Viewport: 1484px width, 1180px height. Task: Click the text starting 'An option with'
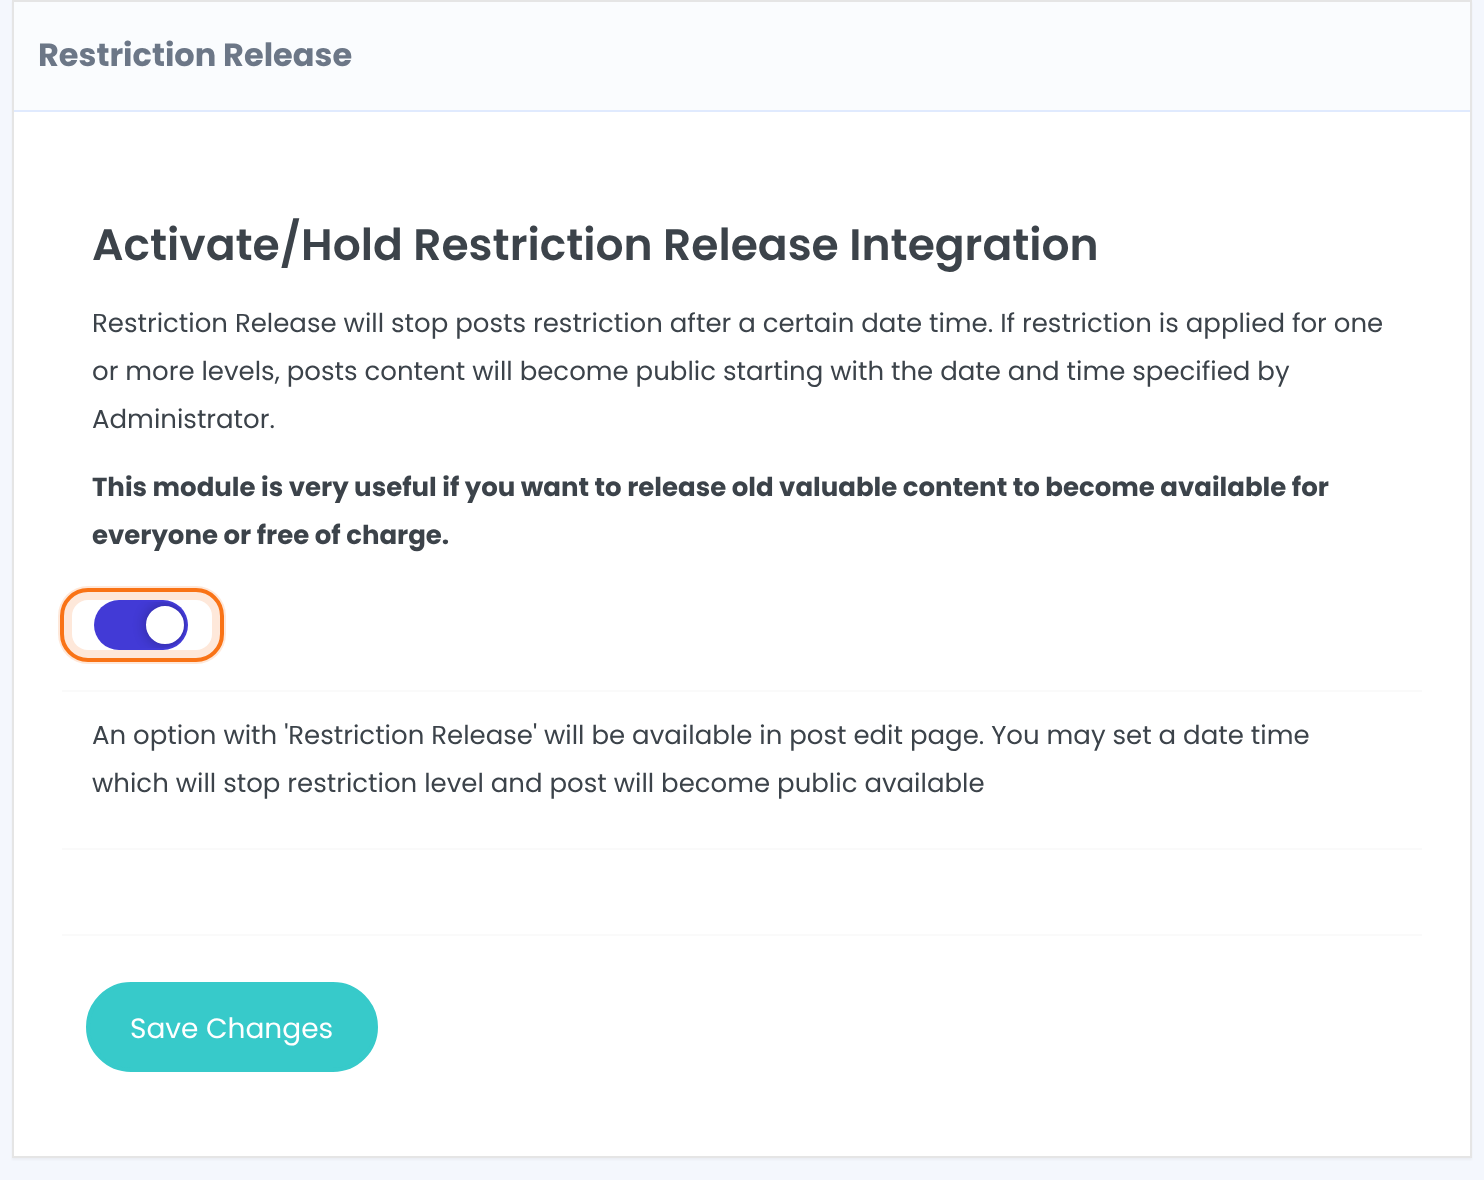tap(700, 759)
